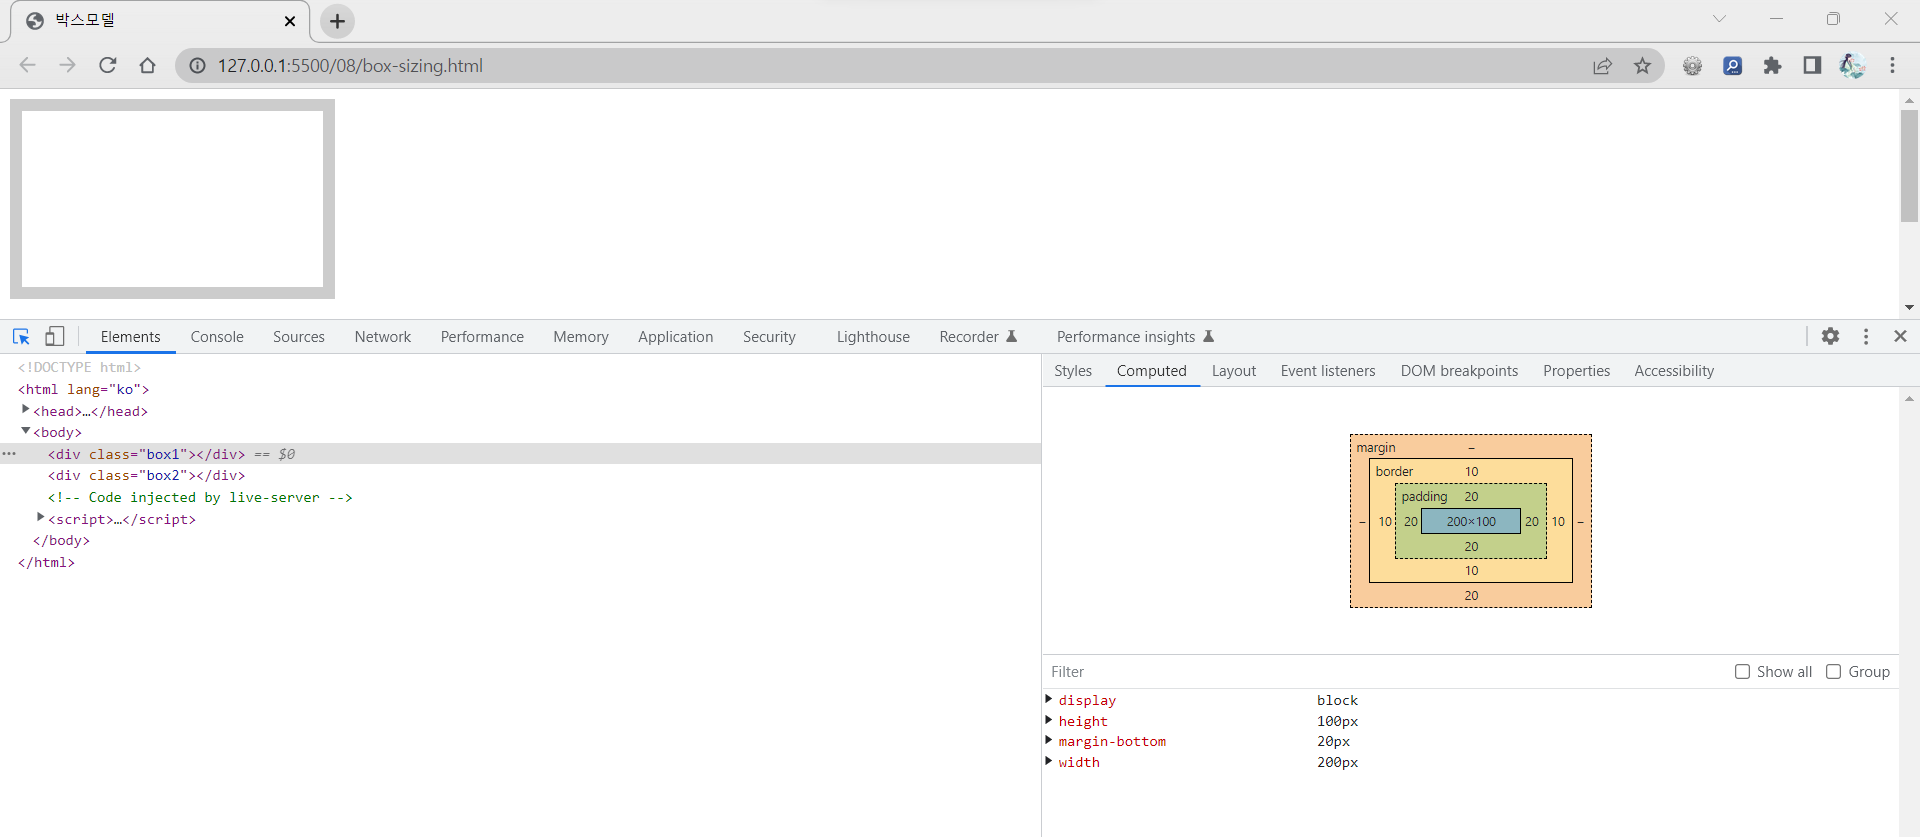Open the blue extension icon in toolbar
The height and width of the screenshot is (837, 1920).
click(x=1732, y=65)
